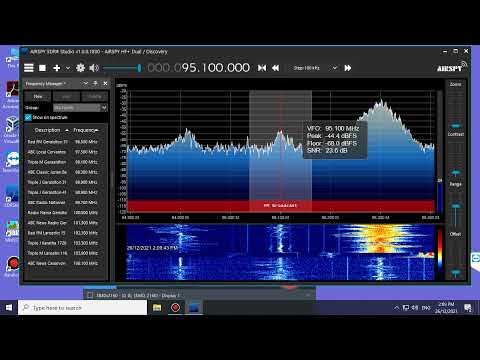Expand the arrow next to the plus icon
480x360 pixels.
pos(68,68)
